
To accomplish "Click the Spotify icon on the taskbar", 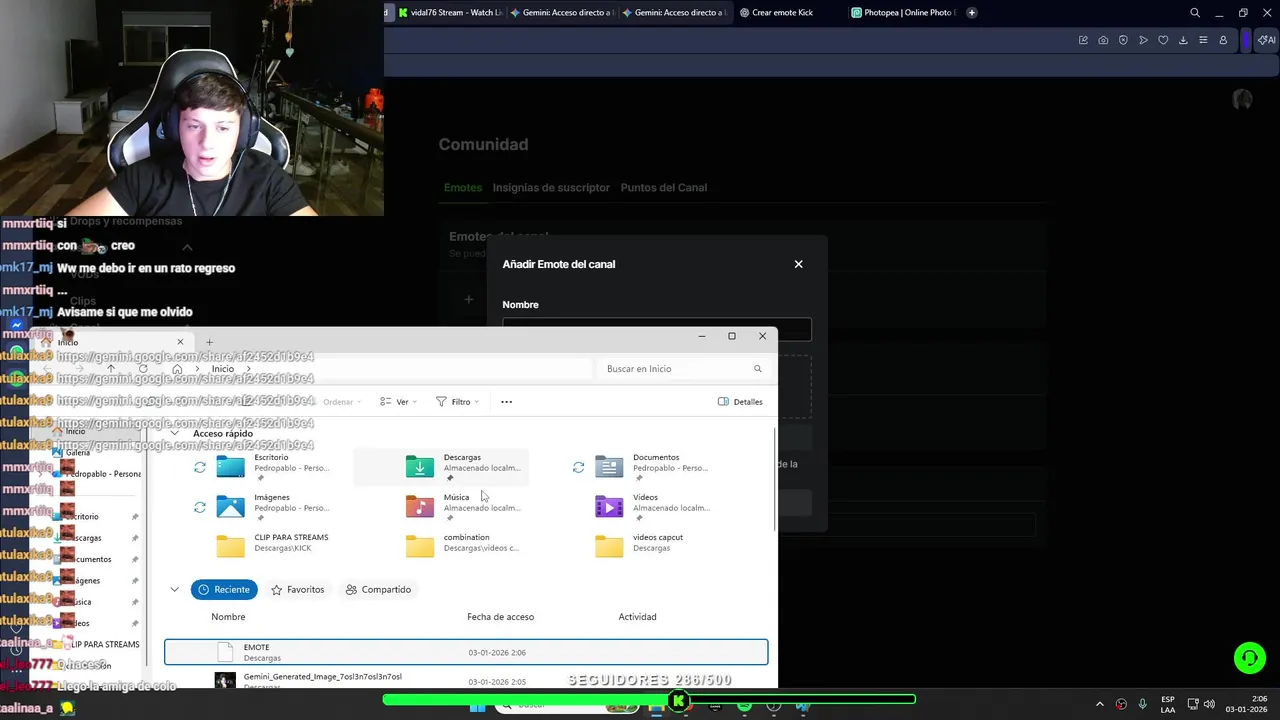I will pos(744,706).
